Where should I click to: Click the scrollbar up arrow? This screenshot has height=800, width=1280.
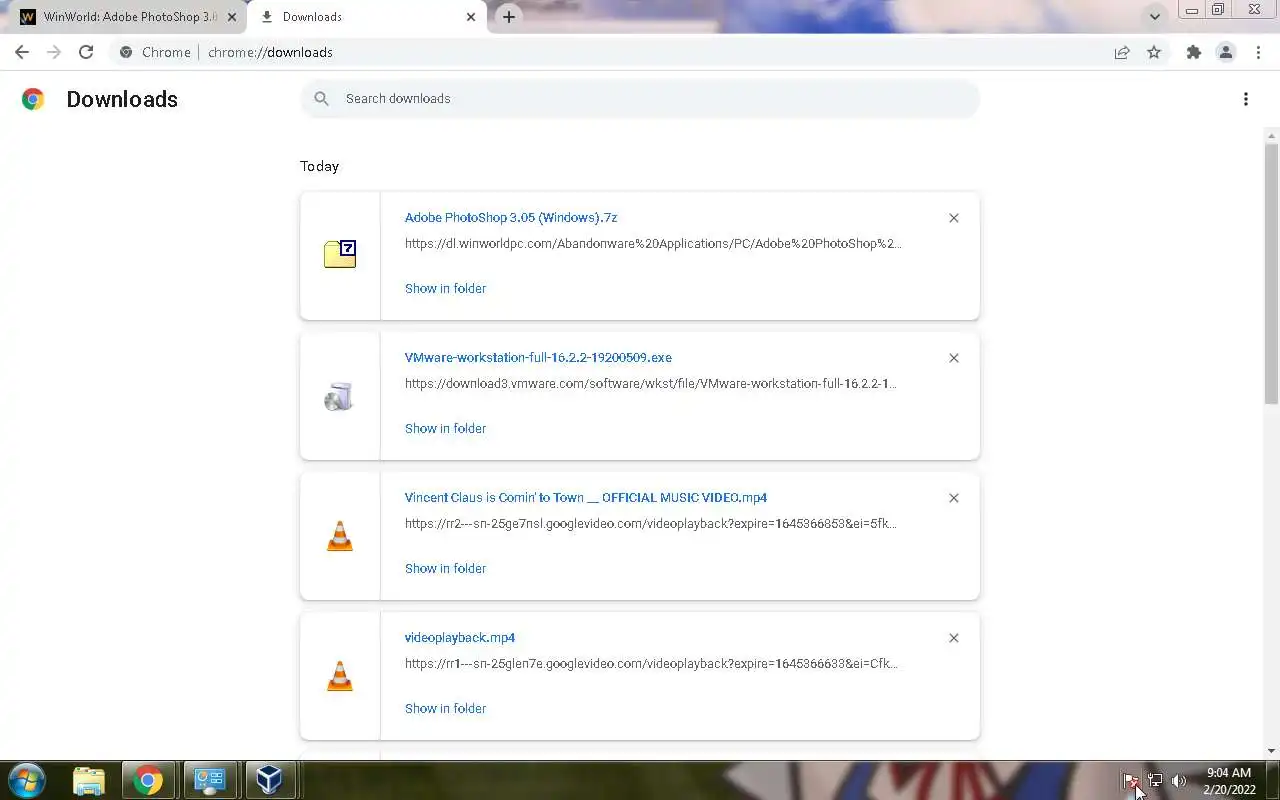[x=1271, y=135]
